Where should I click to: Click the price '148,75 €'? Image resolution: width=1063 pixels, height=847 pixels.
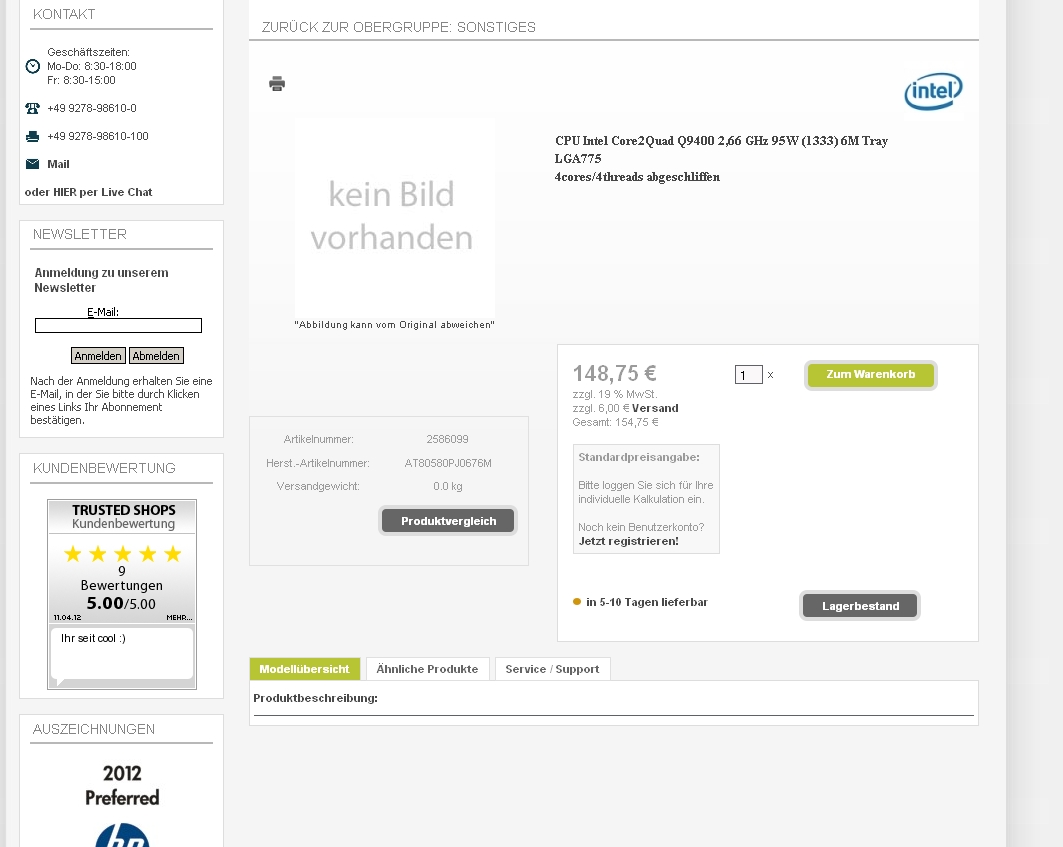pyautogui.click(x=614, y=374)
